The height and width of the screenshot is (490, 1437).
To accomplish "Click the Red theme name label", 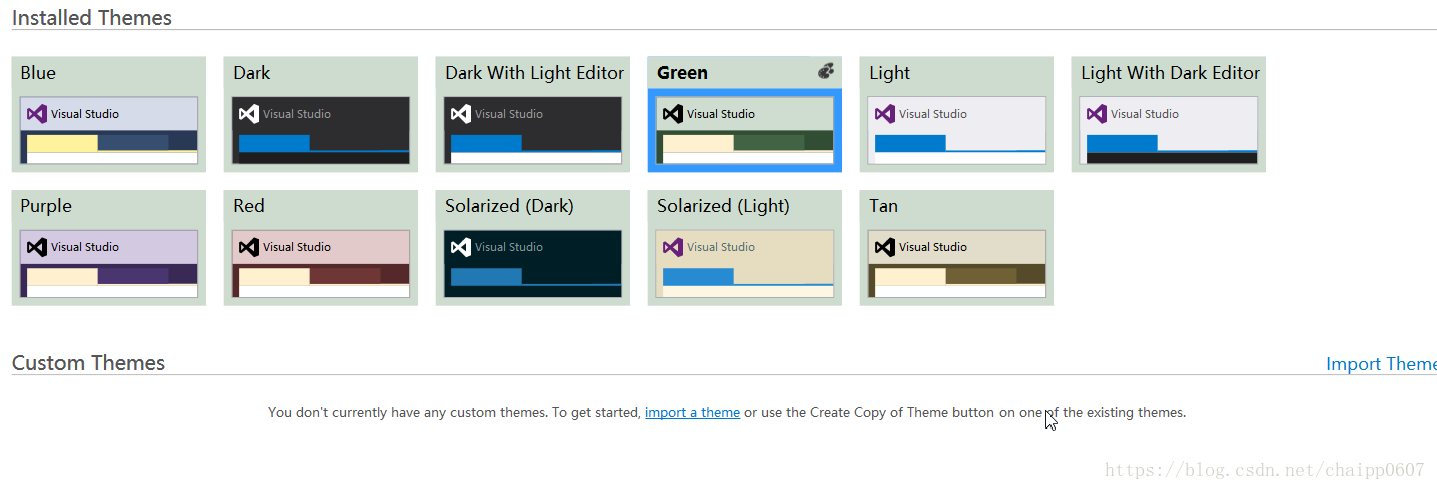I will tap(249, 206).
